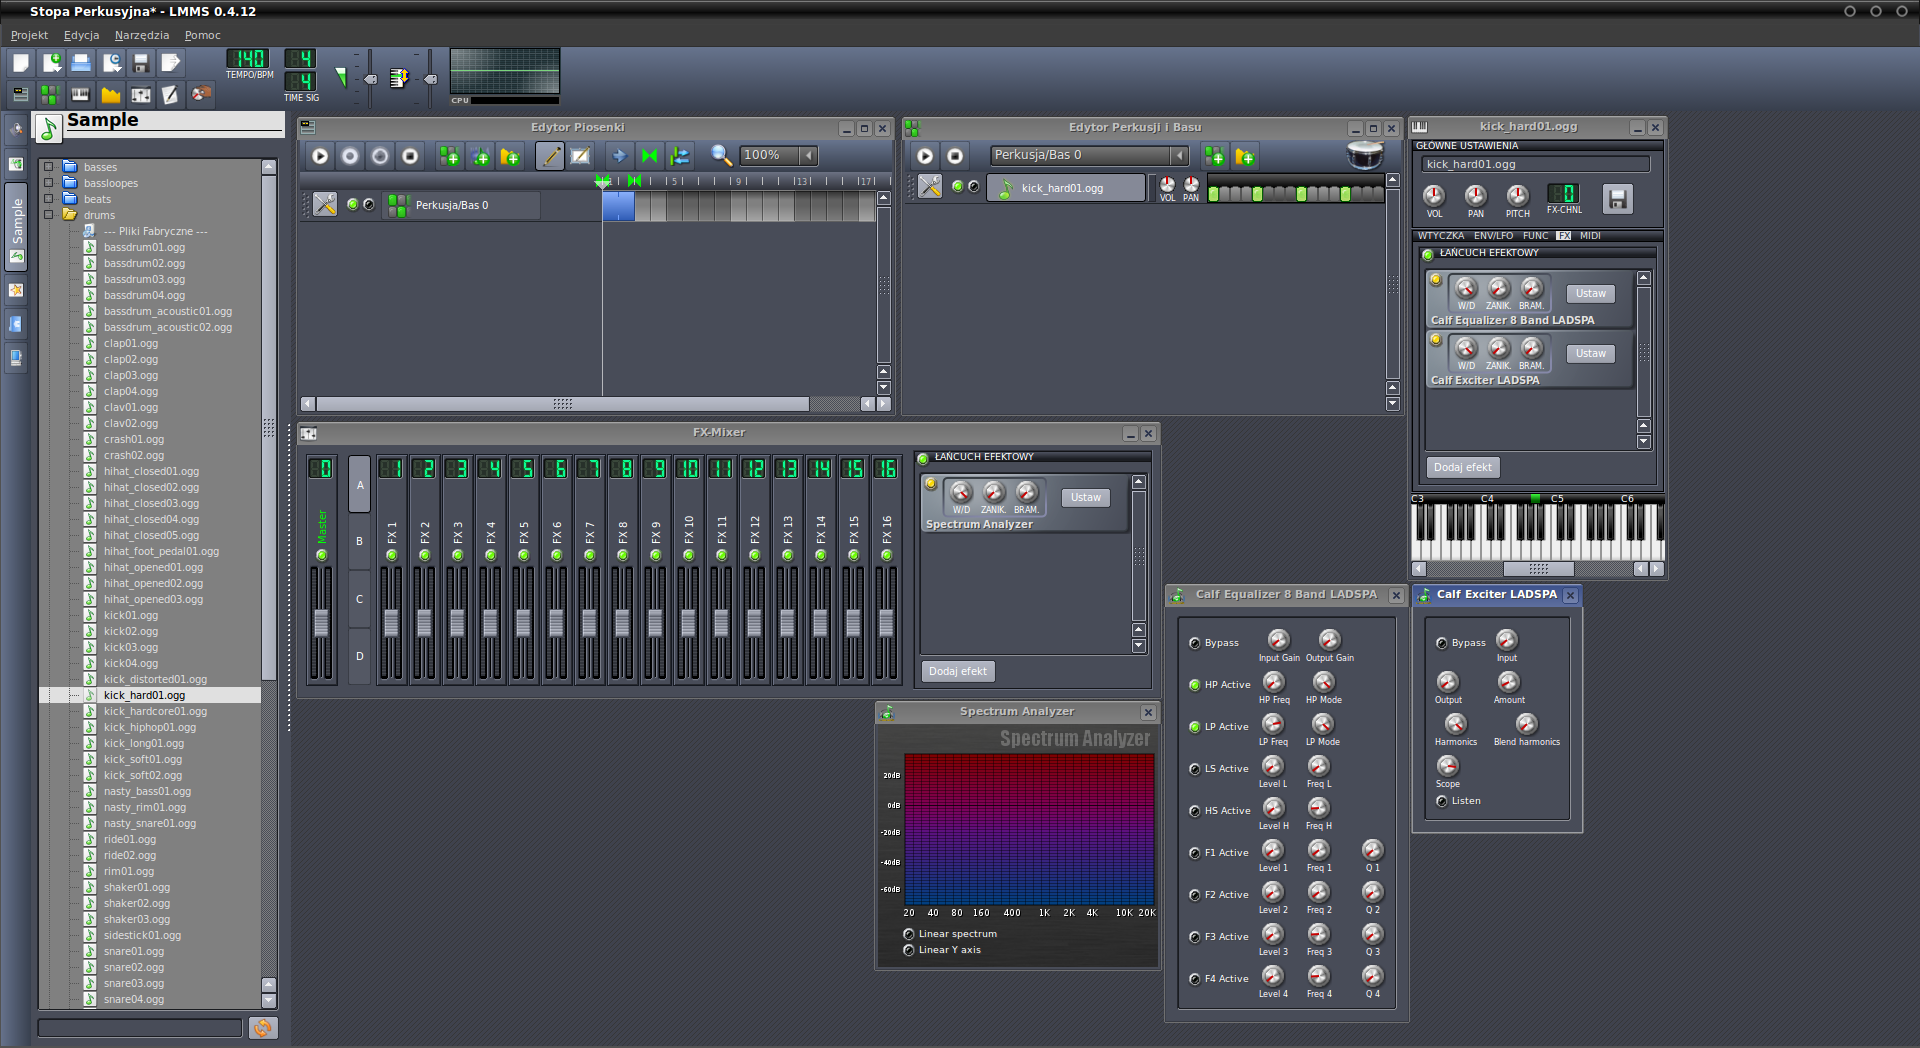Screen dimensions: 1920x1048
Task: Mute the kick_hard01.ogg track
Action: 958,186
